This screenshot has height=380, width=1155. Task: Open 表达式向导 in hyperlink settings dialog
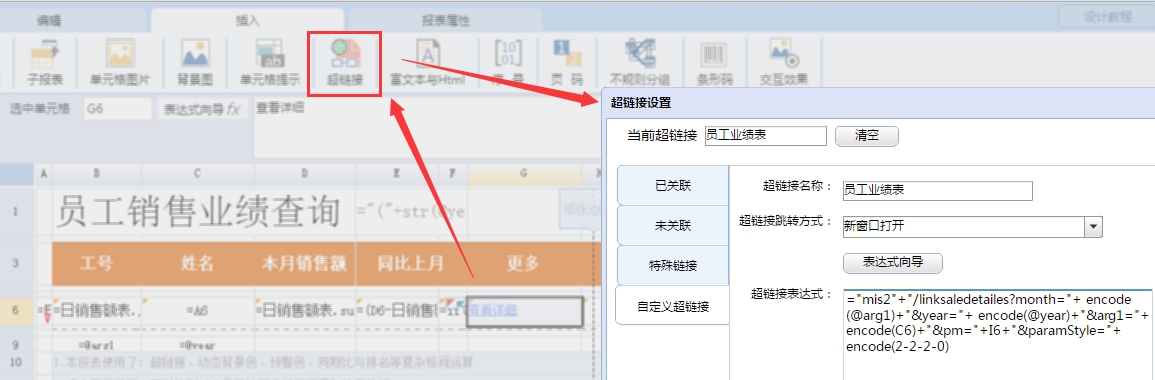(893, 262)
